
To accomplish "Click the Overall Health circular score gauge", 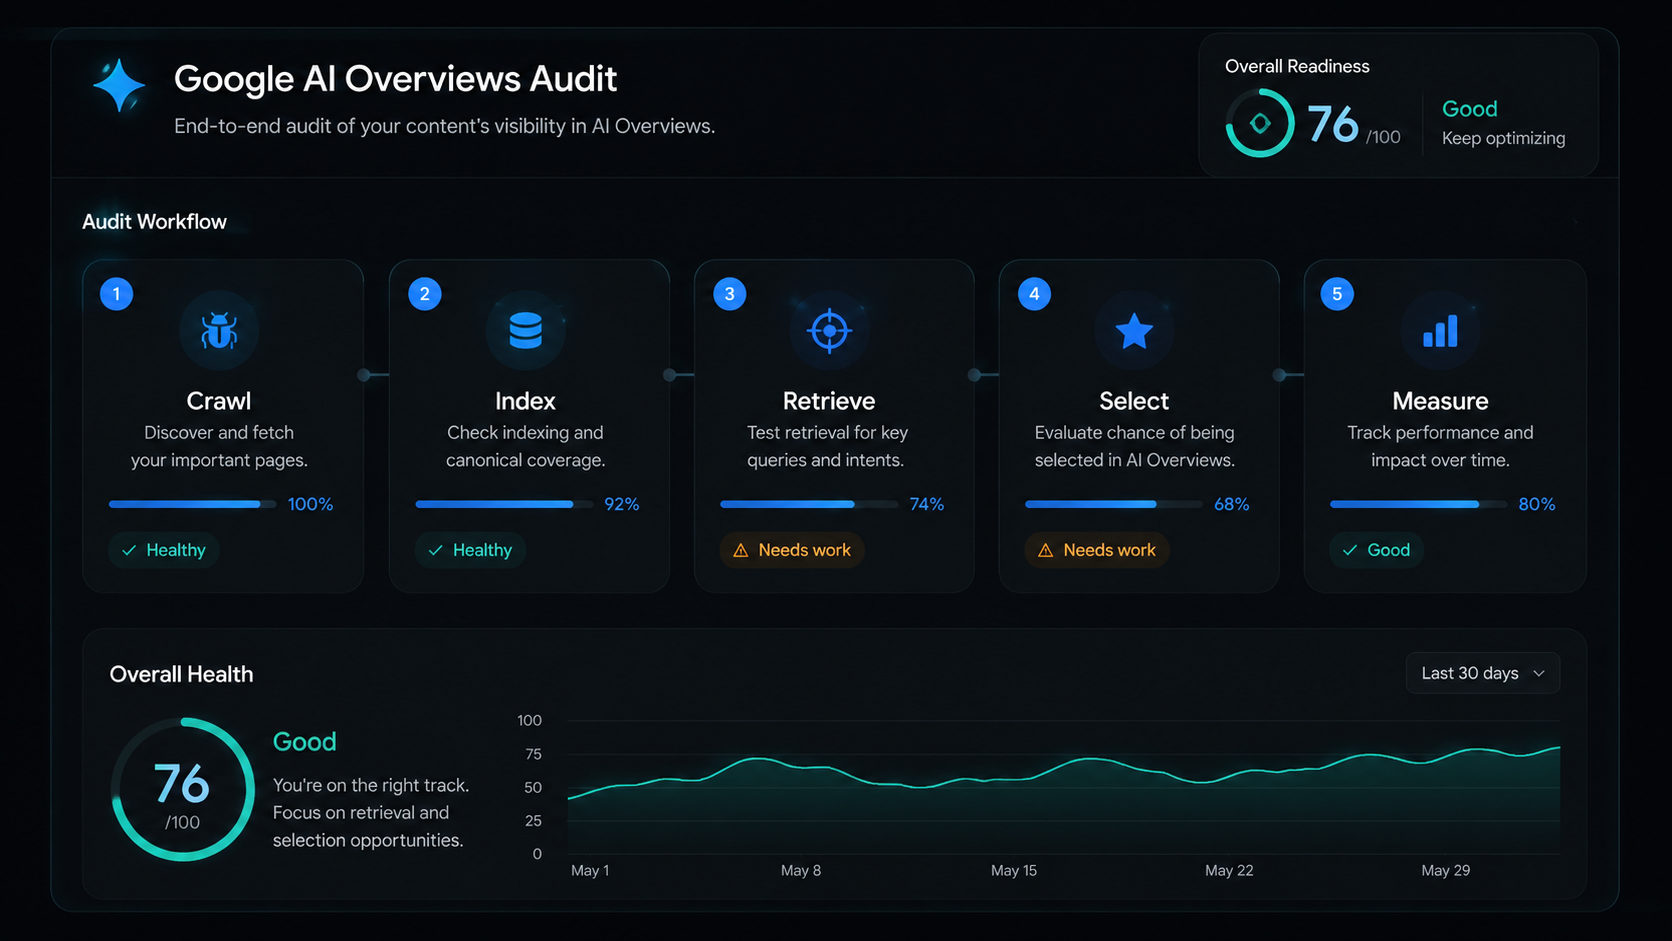I will [x=182, y=789].
